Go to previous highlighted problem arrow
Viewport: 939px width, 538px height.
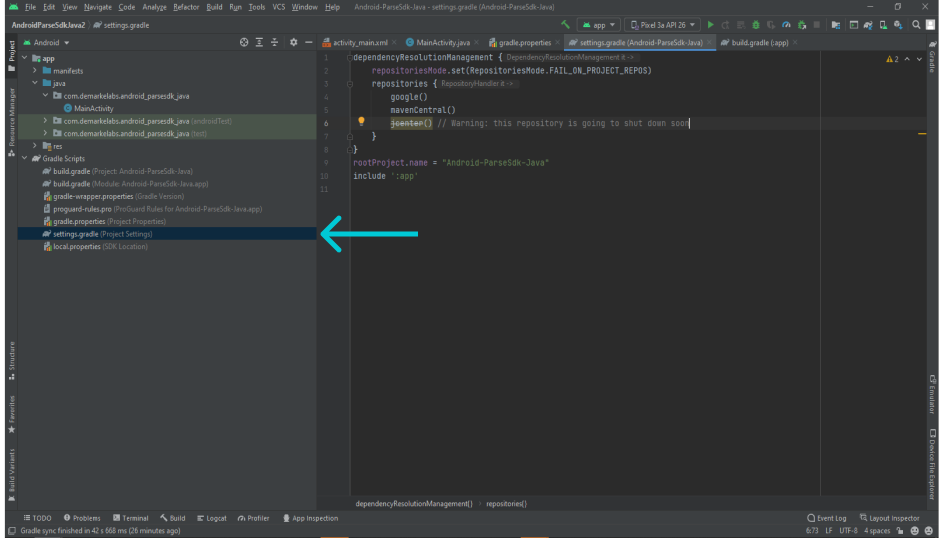[907, 59]
